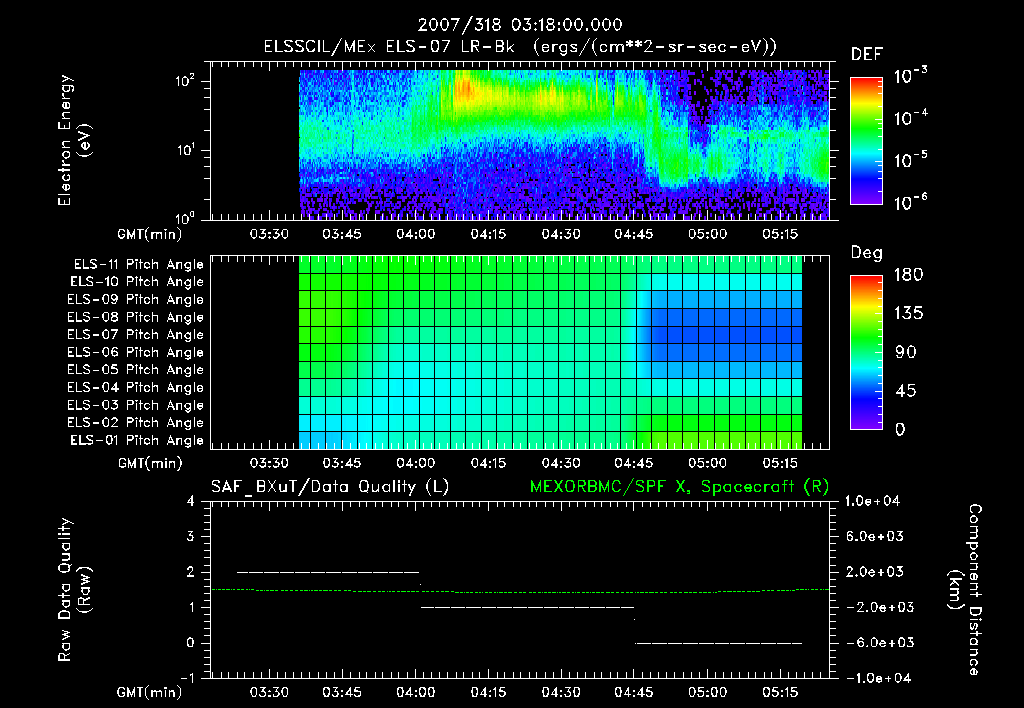Image resolution: width=1024 pixels, height=708 pixels.
Task: Click the green MEXORBMC/SPF X, Spacecraft legend
Action: [680, 487]
